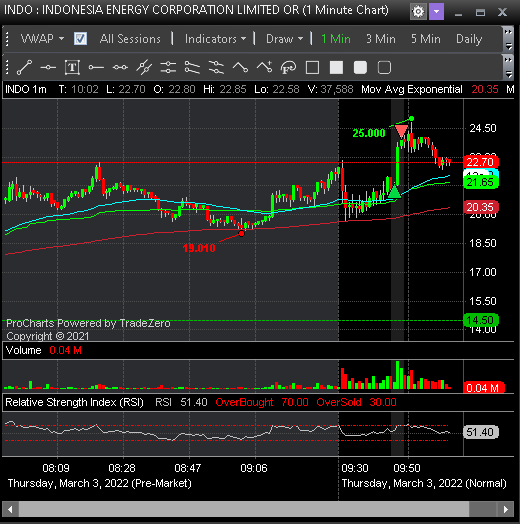Click the 19.010 low price label
Viewport: 520px width, 524px height.
199,248
